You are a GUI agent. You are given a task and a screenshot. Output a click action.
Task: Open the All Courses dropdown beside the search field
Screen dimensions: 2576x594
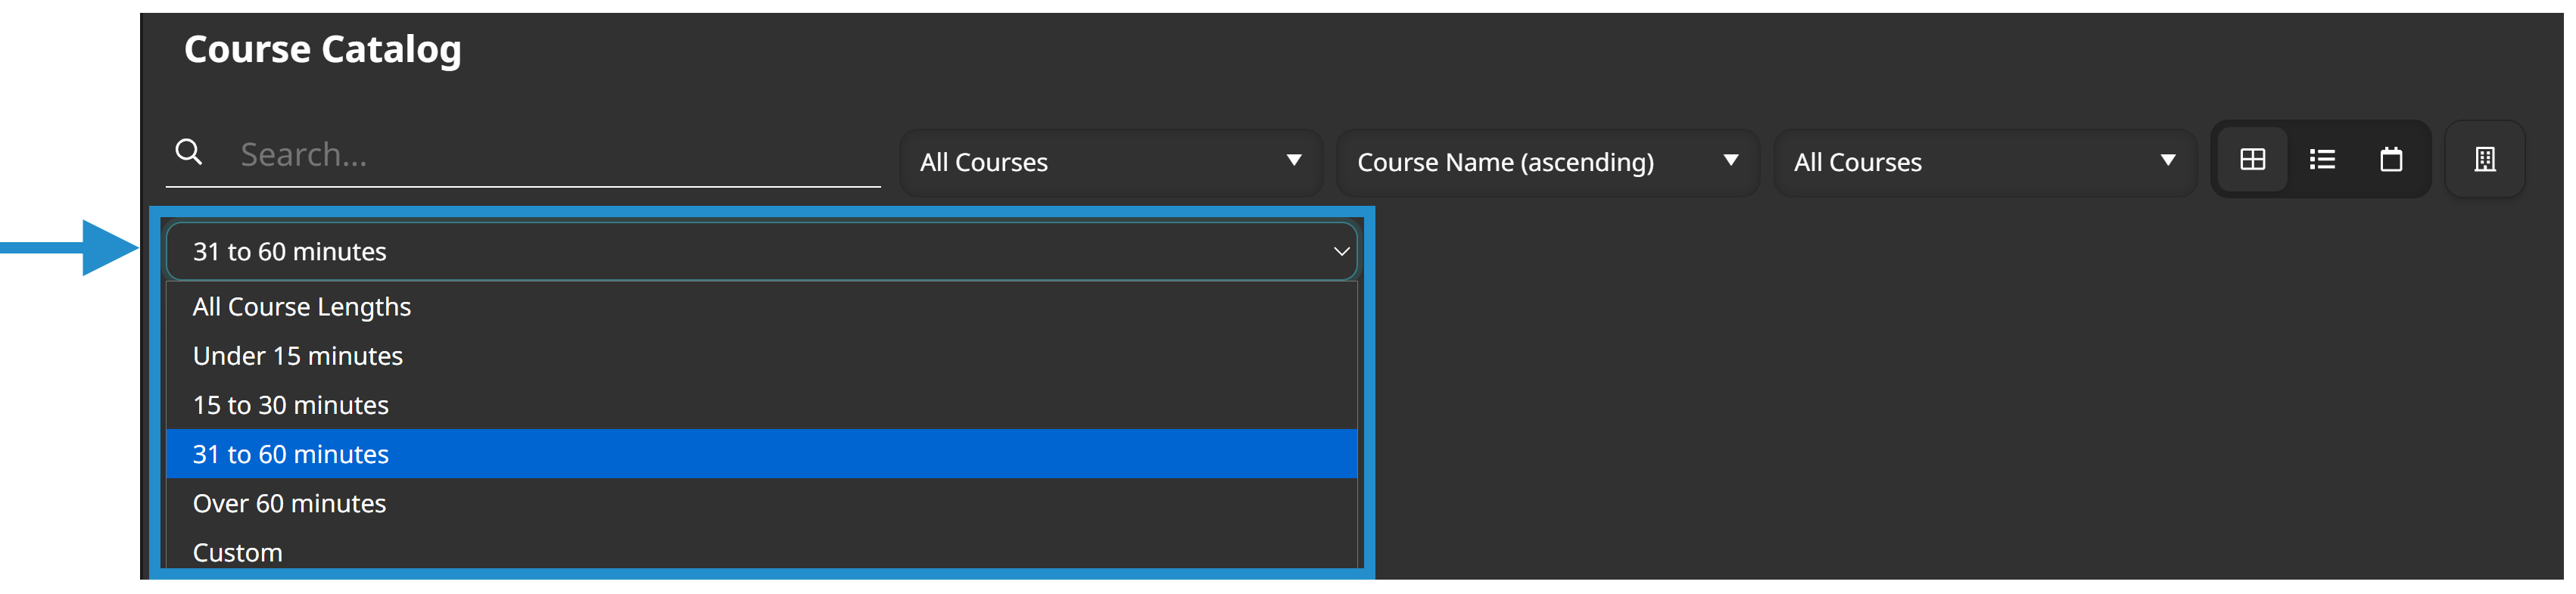tap(1110, 162)
